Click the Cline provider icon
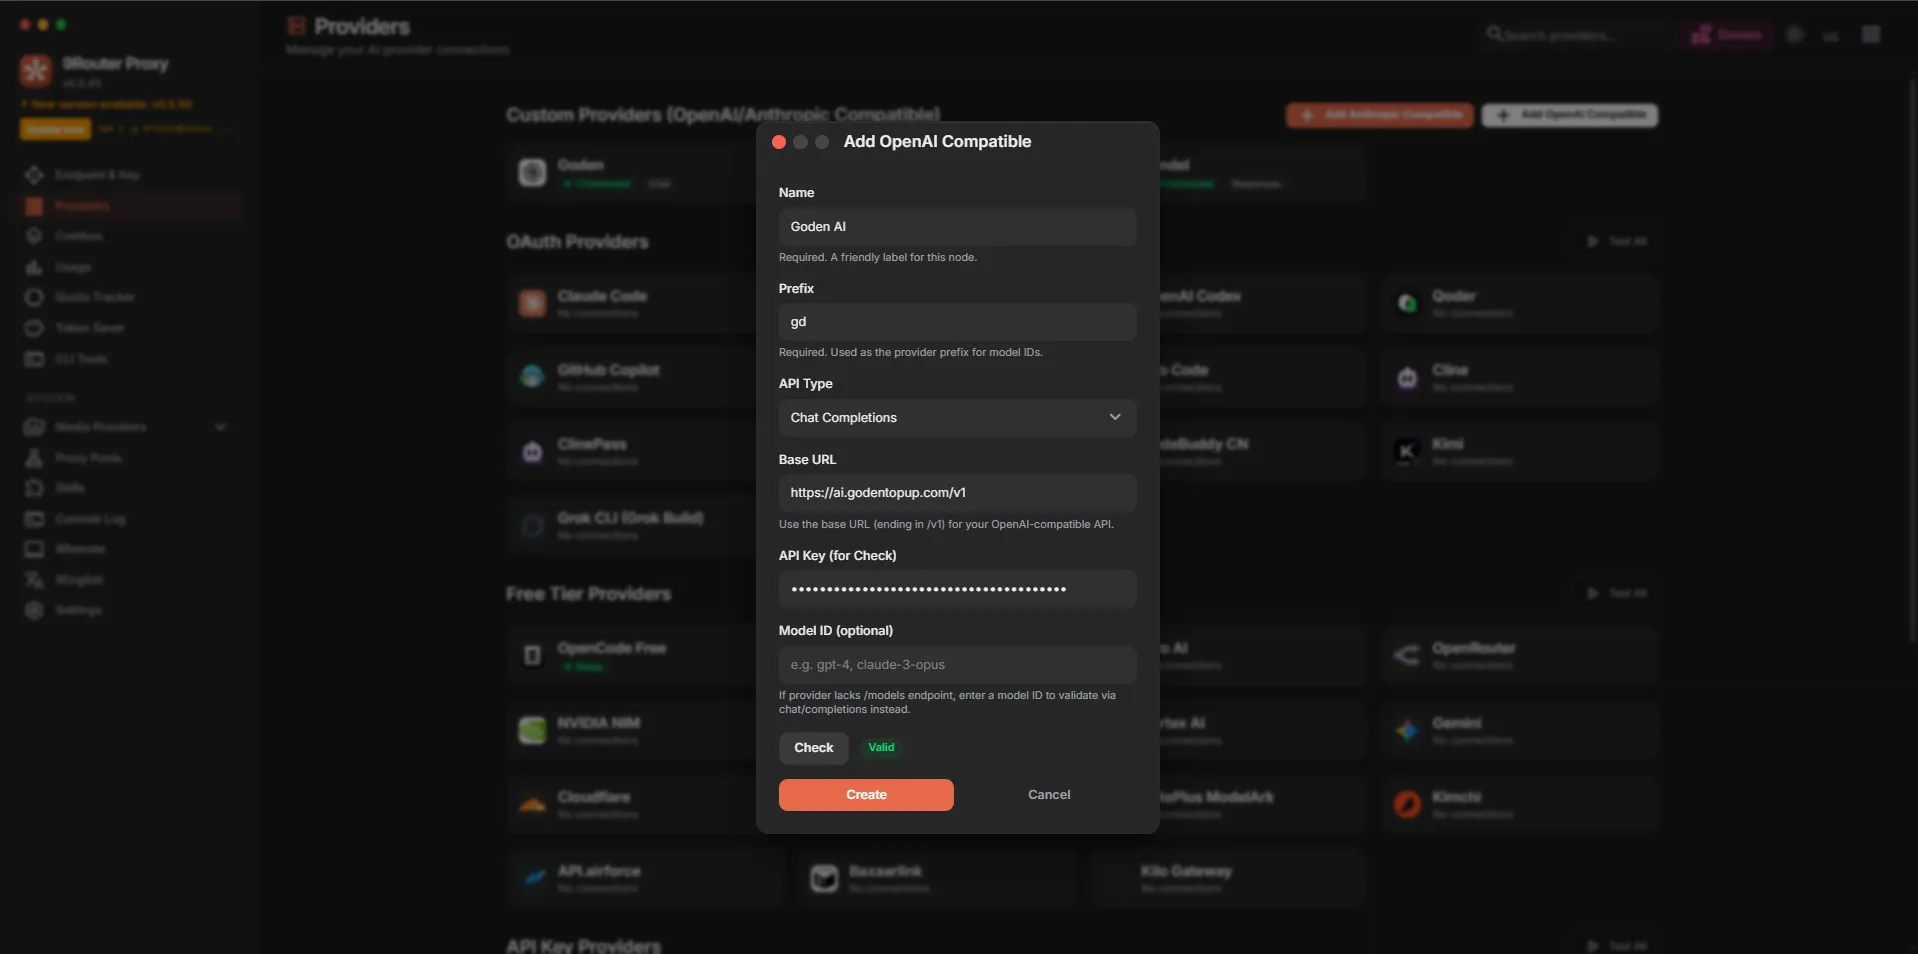This screenshot has width=1918, height=954. [1407, 377]
